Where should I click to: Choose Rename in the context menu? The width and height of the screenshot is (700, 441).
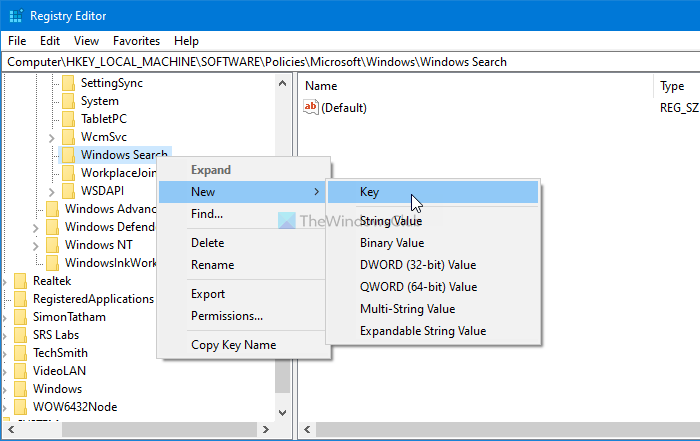[x=244, y=265]
